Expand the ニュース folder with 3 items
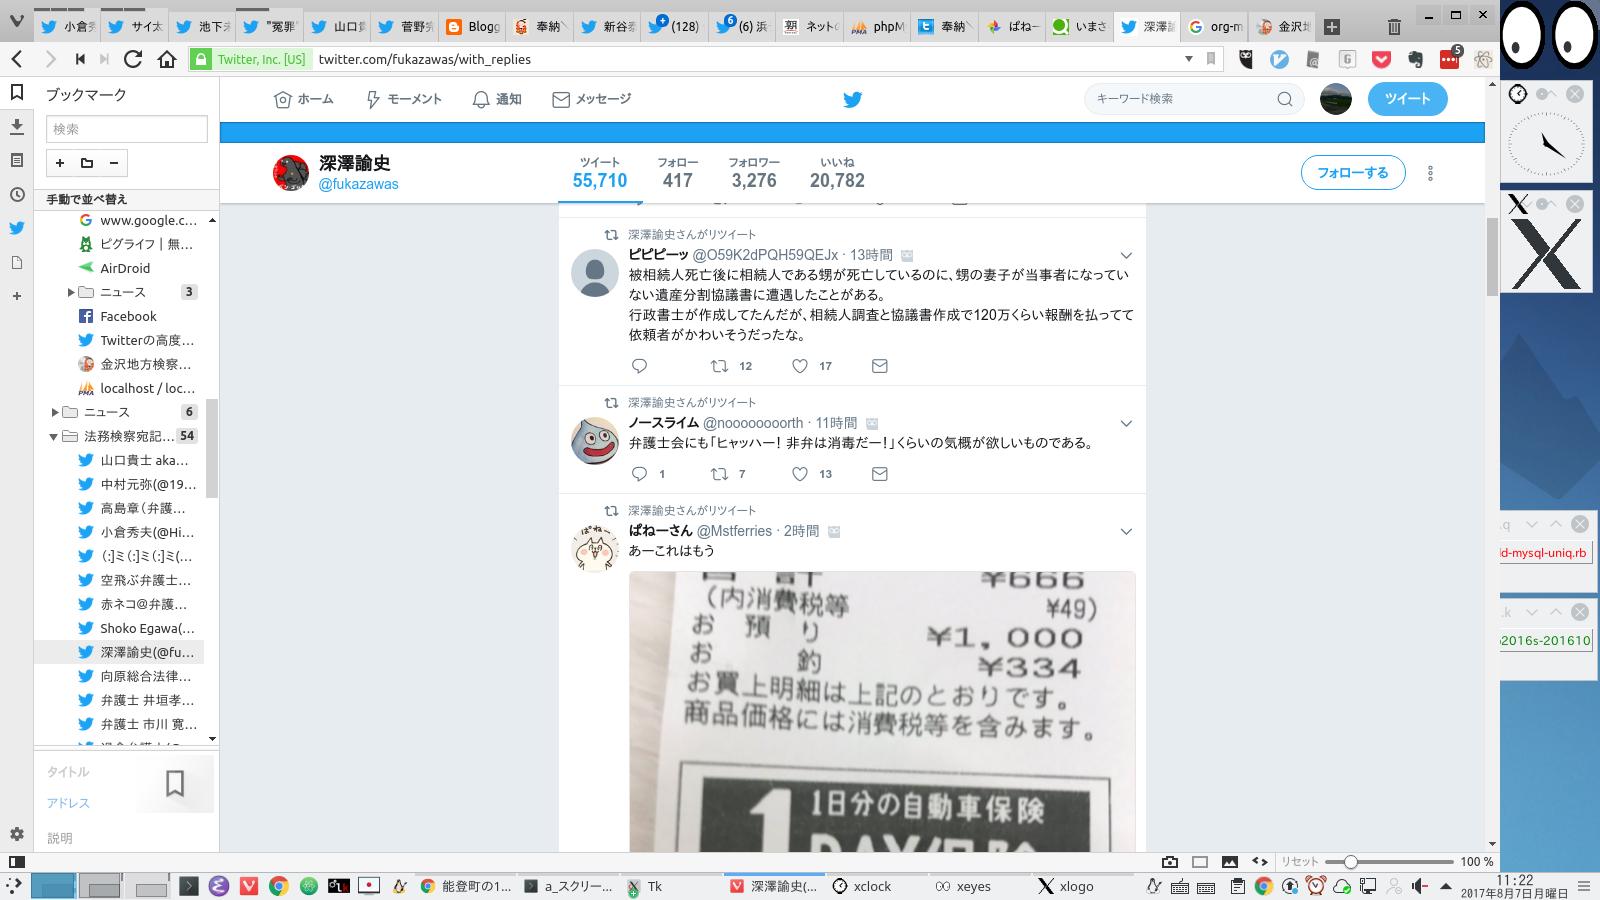 71,292
